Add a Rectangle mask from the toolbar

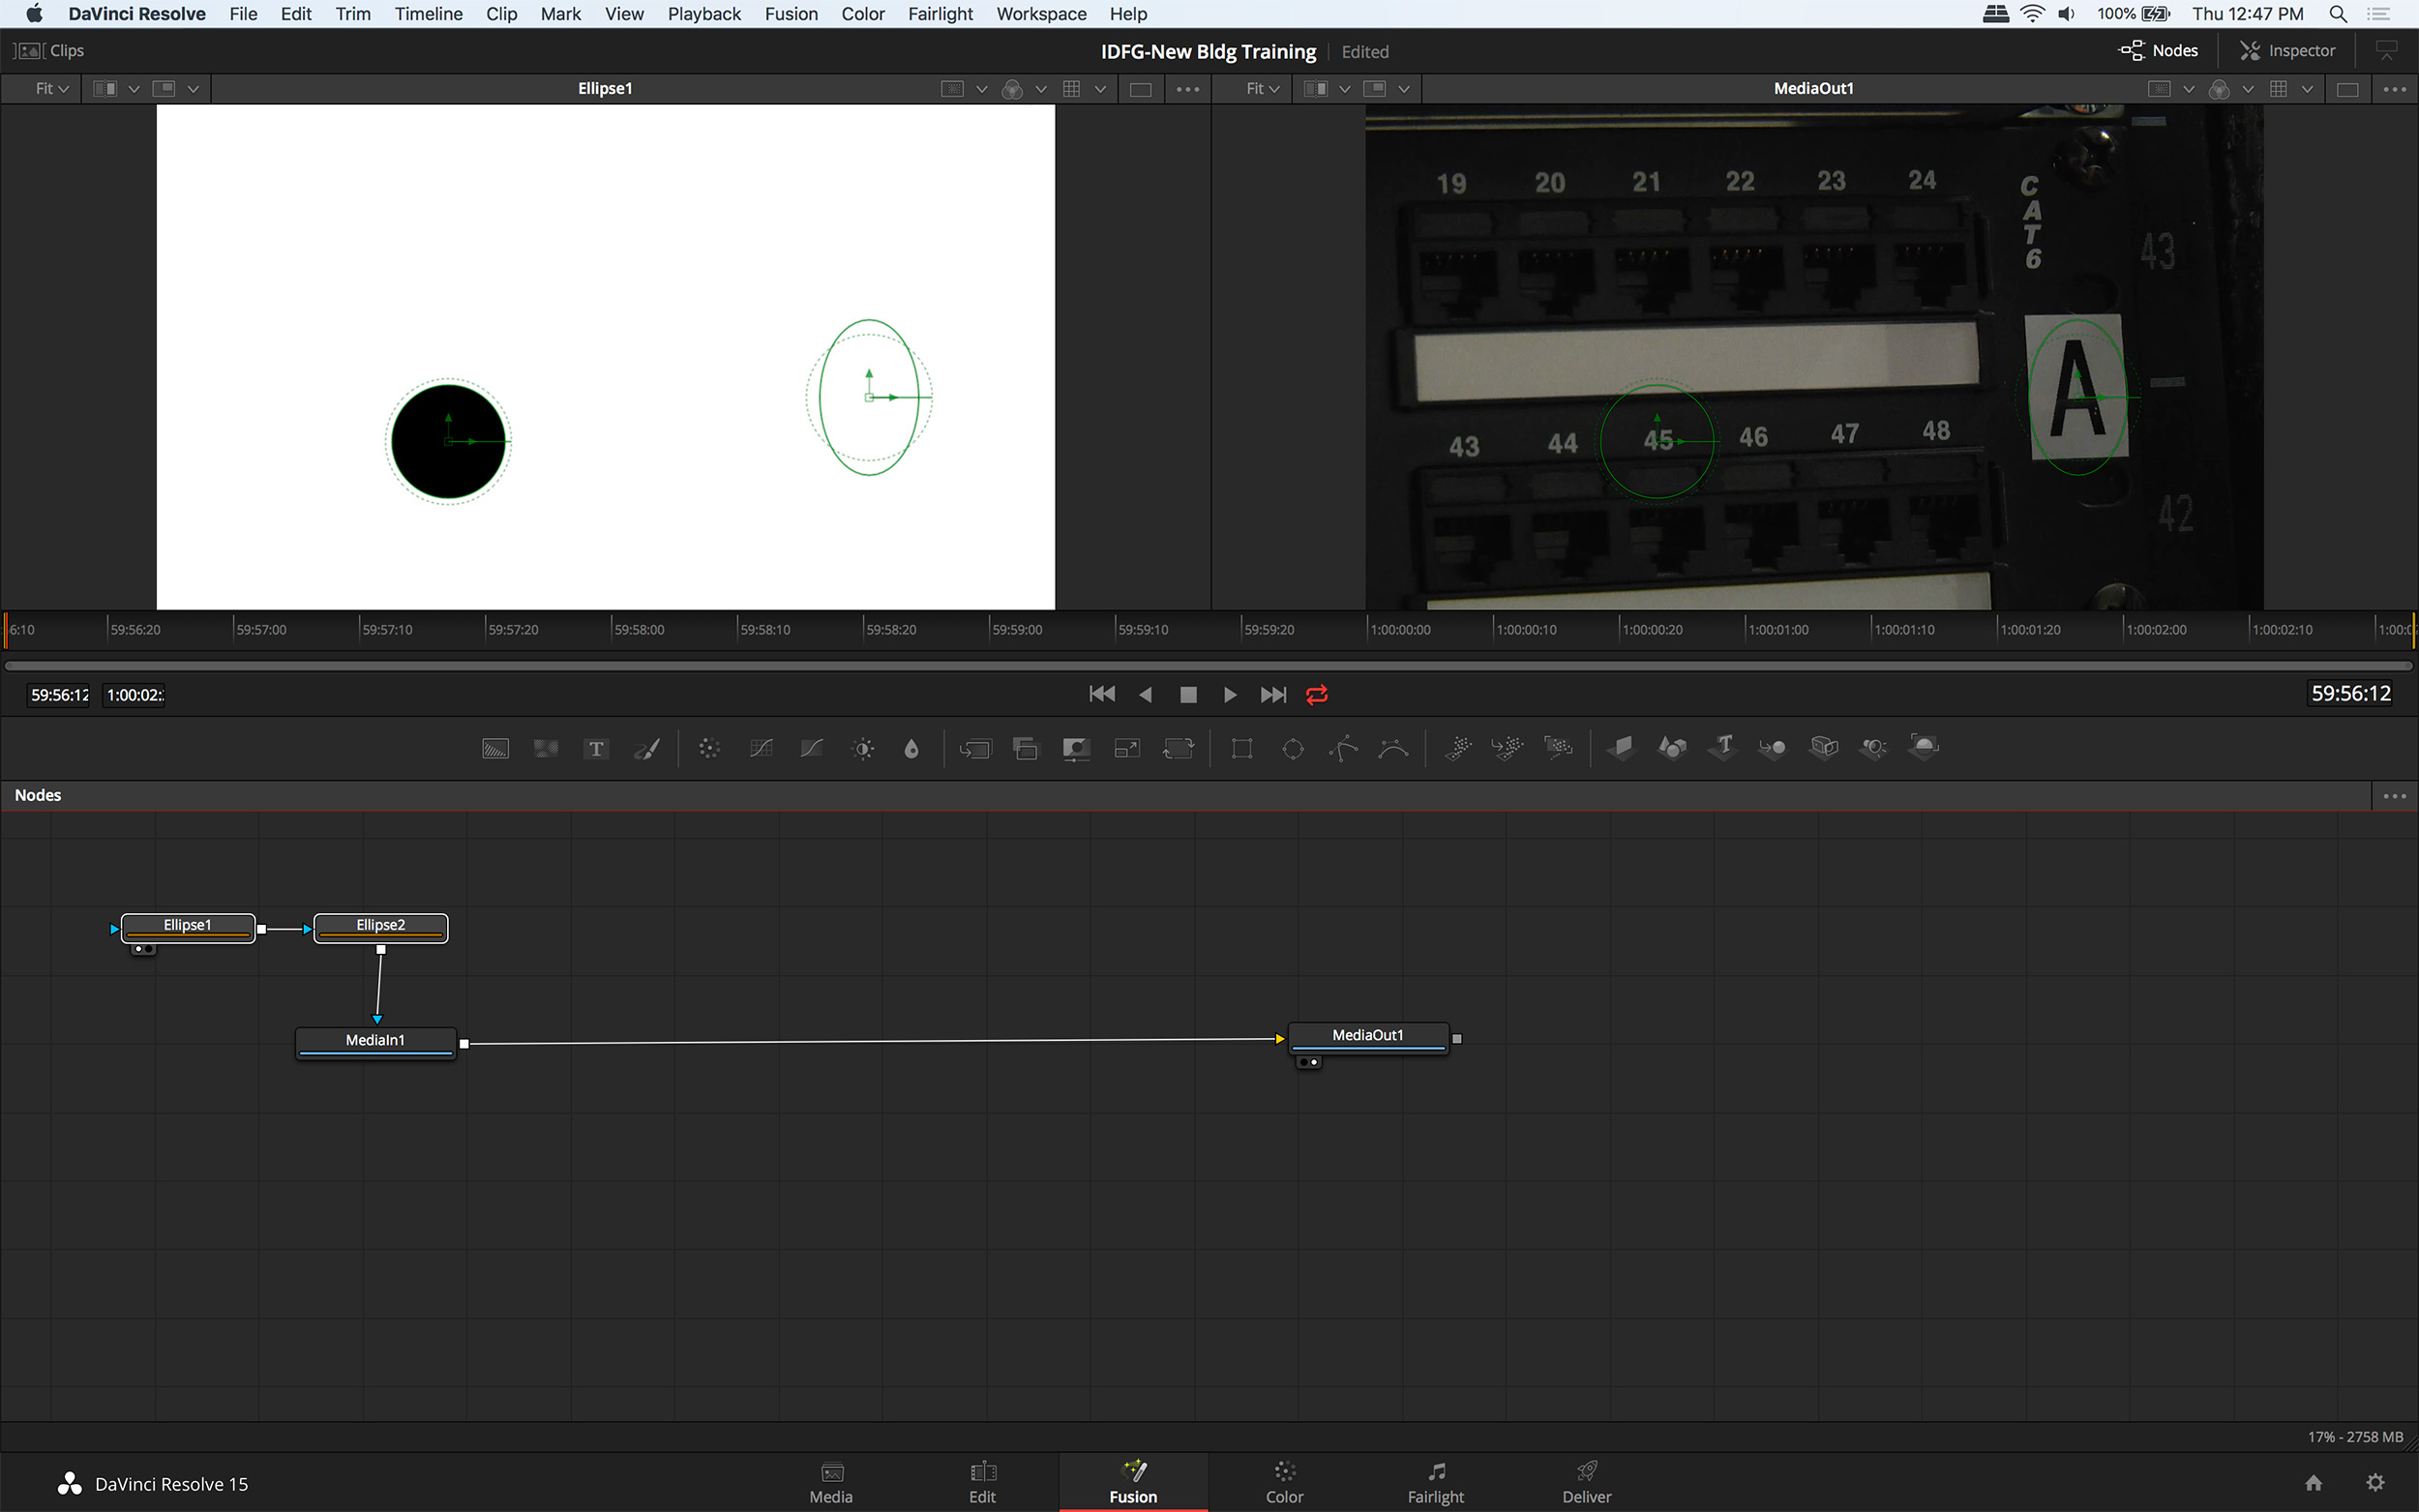pyautogui.click(x=1242, y=748)
